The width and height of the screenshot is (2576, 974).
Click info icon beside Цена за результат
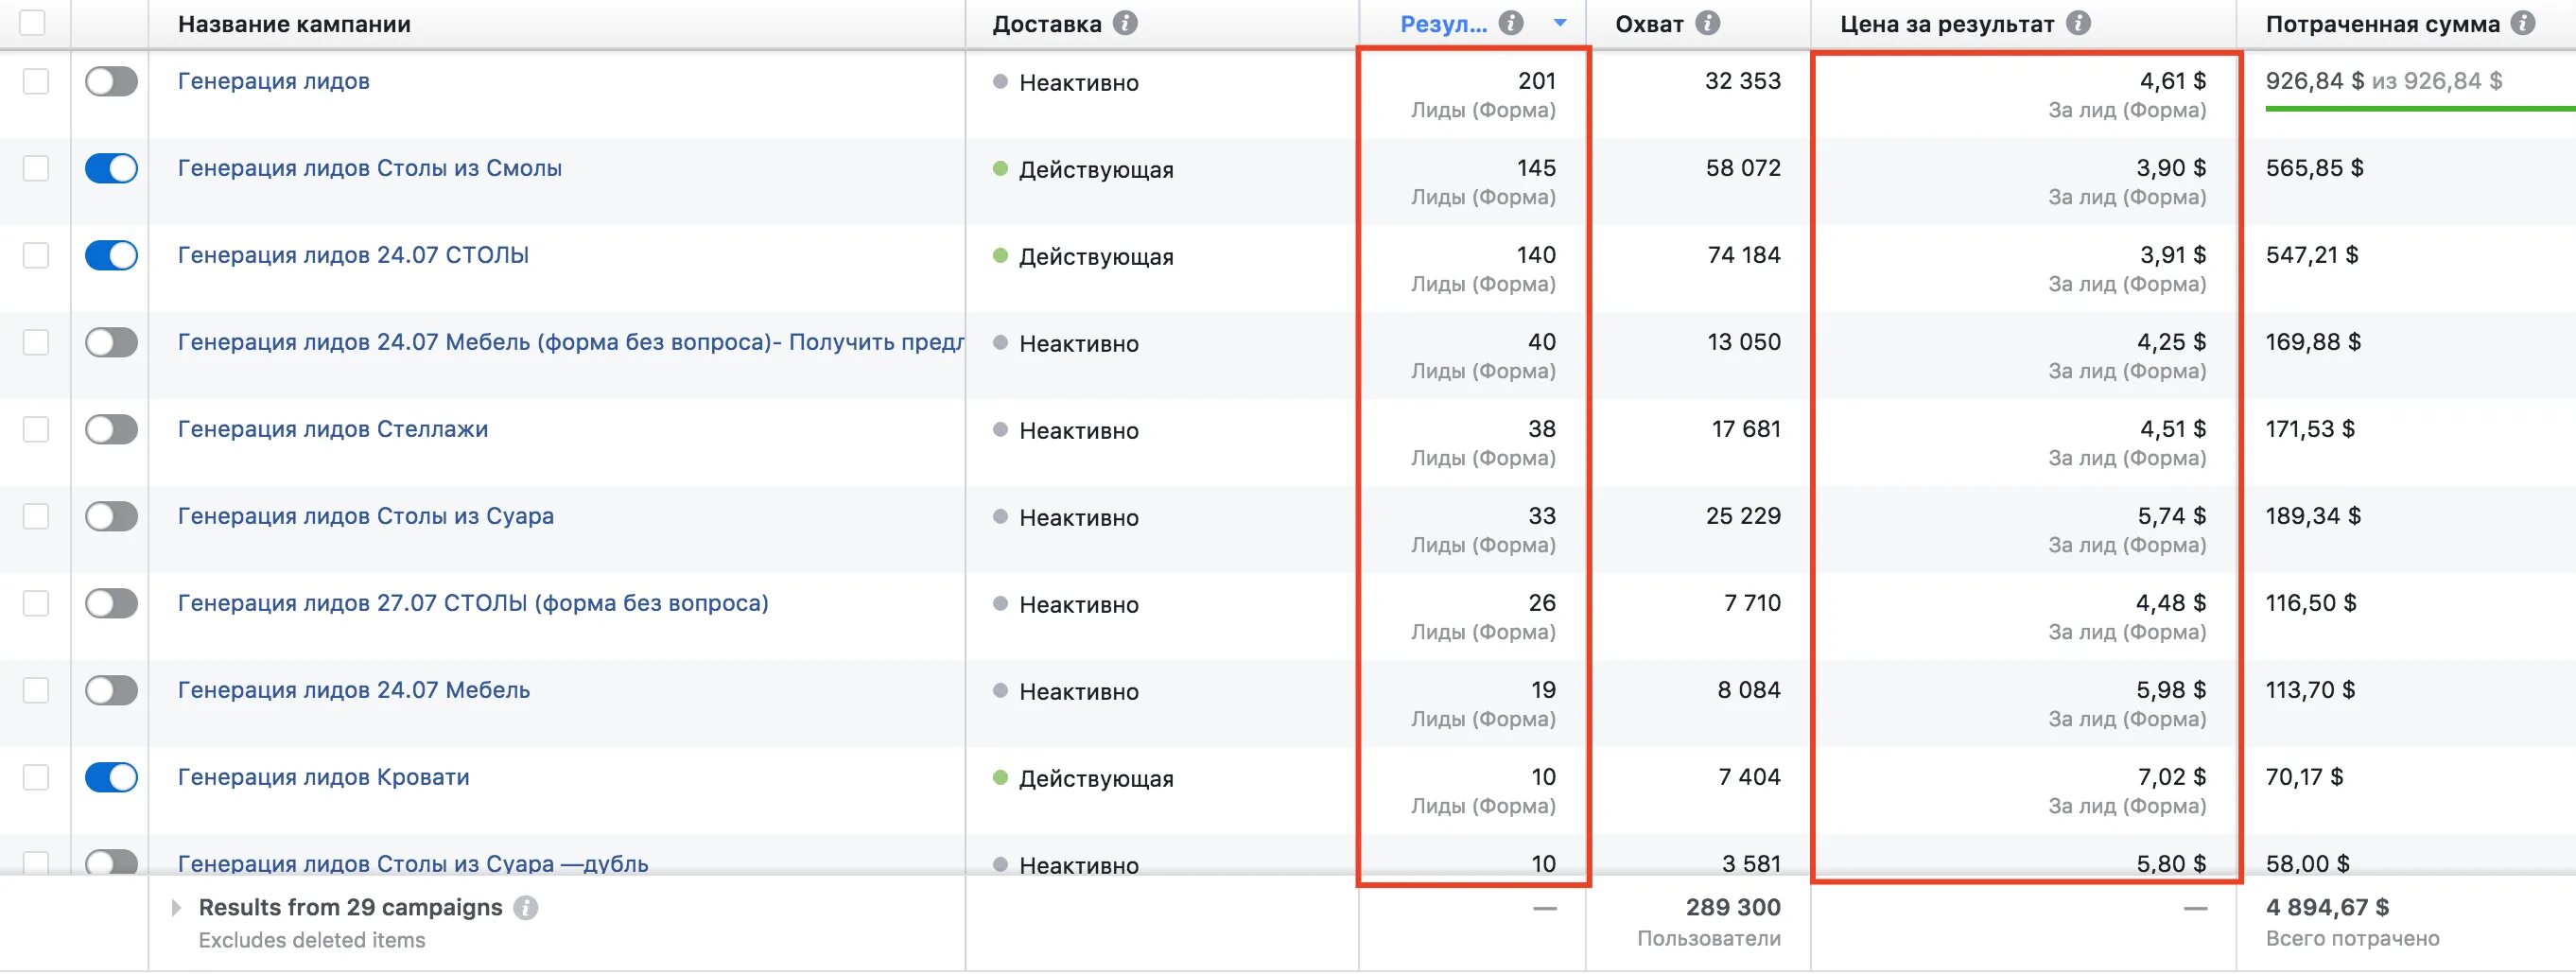(x=2078, y=23)
